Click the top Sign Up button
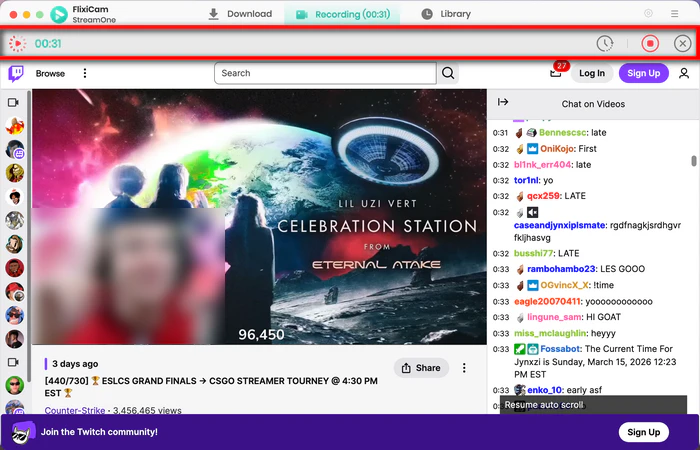This screenshot has height=450, width=700. pos(643,73)
